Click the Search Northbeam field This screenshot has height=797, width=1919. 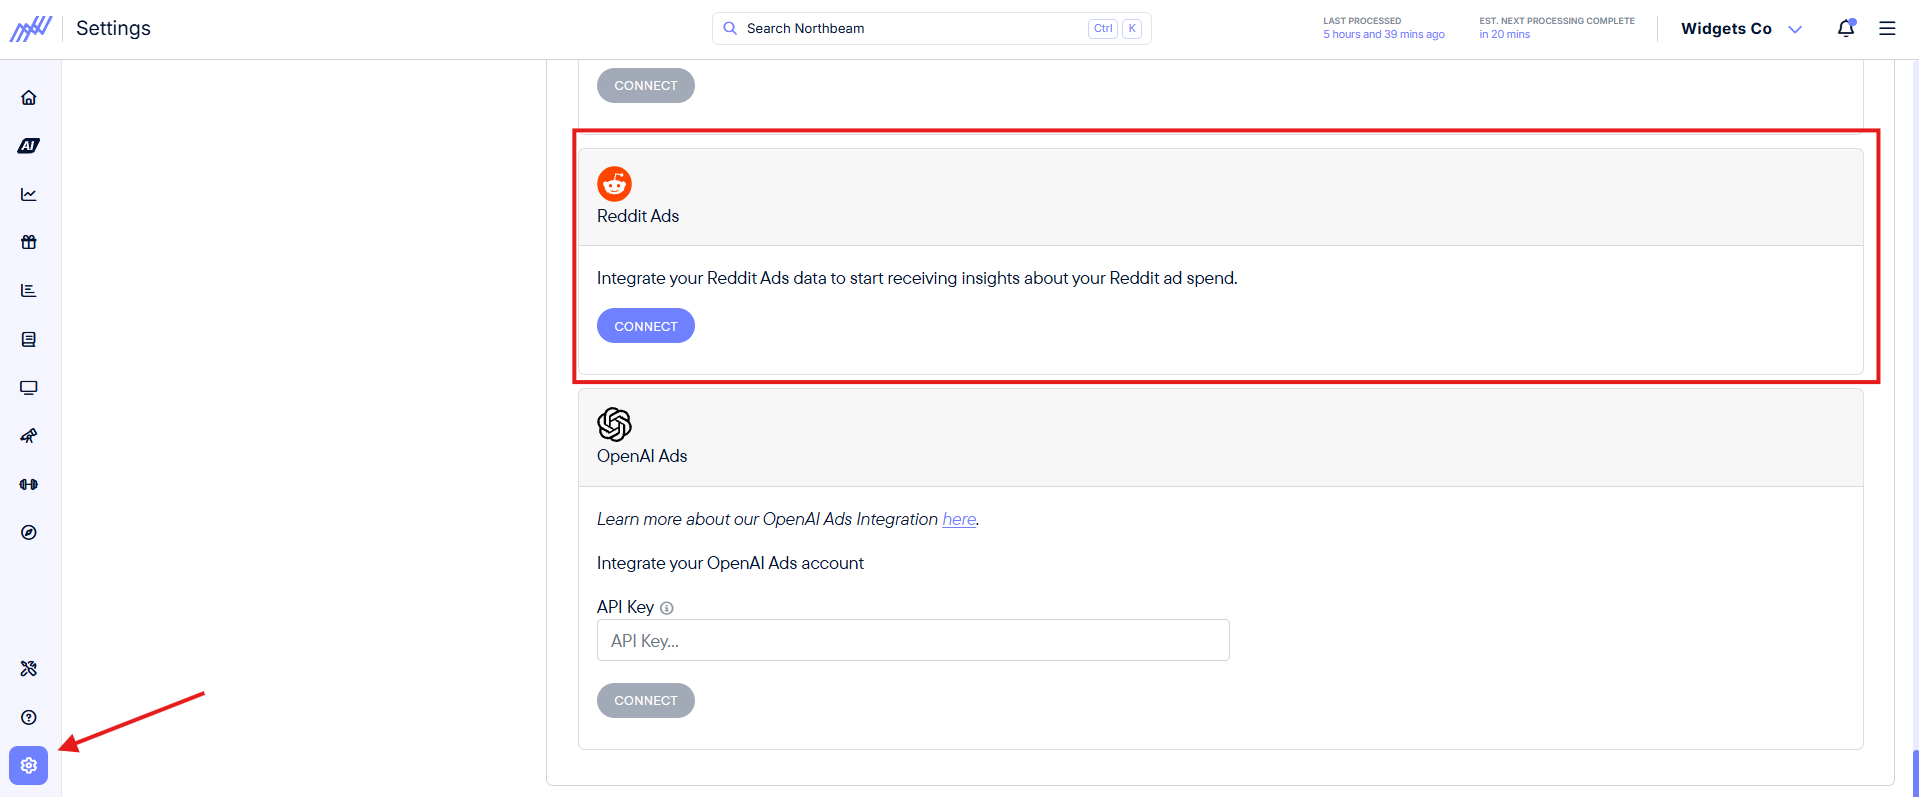coord(932,28)
